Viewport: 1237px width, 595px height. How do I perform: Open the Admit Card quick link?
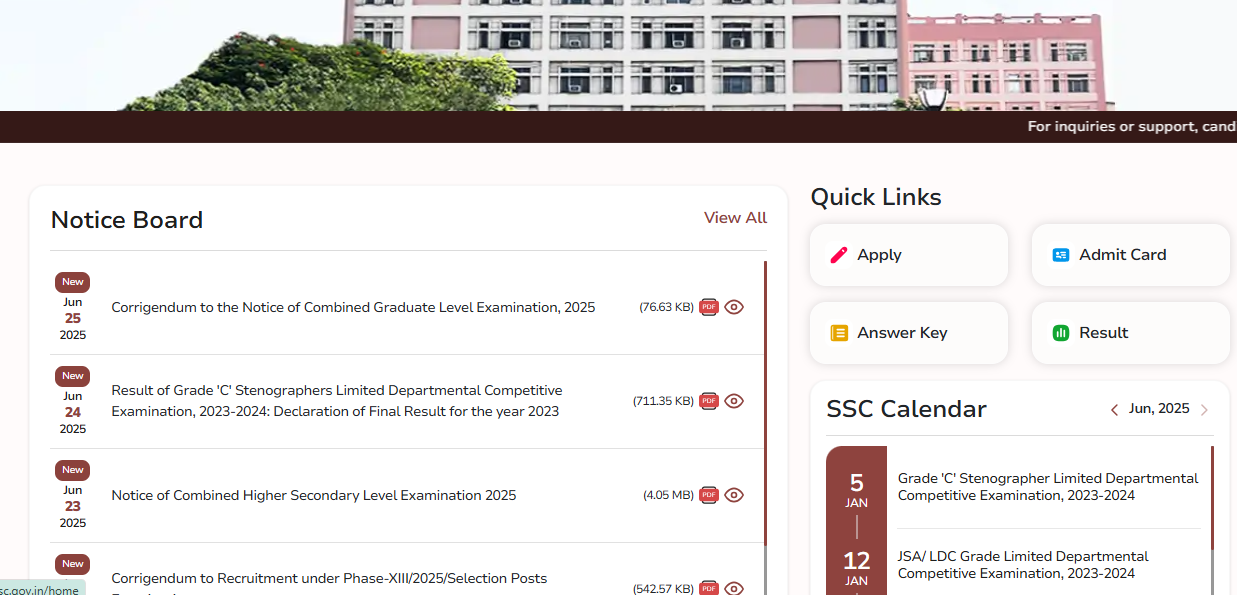[x=1131, y=255]
